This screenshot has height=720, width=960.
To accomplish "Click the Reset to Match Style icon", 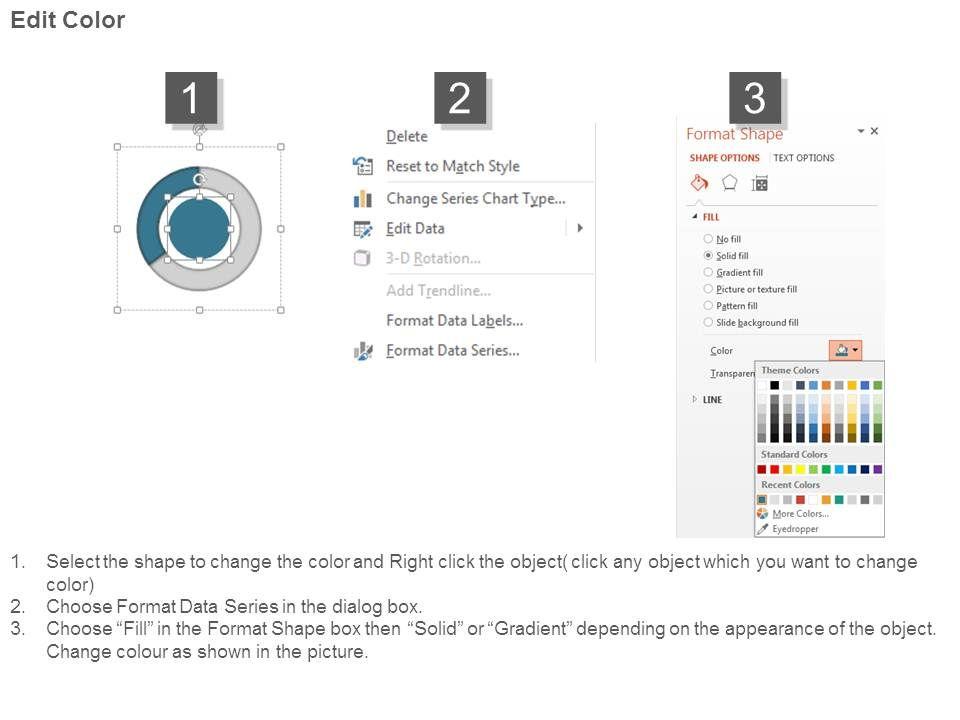I will point(362,166).
